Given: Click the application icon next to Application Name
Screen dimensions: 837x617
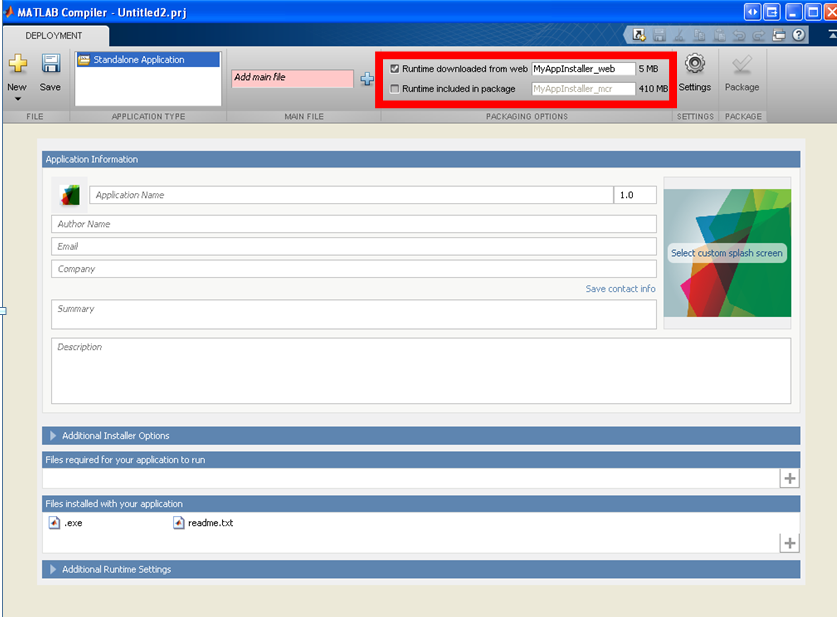Looking at the screenshot, I should tap(69, 195).
